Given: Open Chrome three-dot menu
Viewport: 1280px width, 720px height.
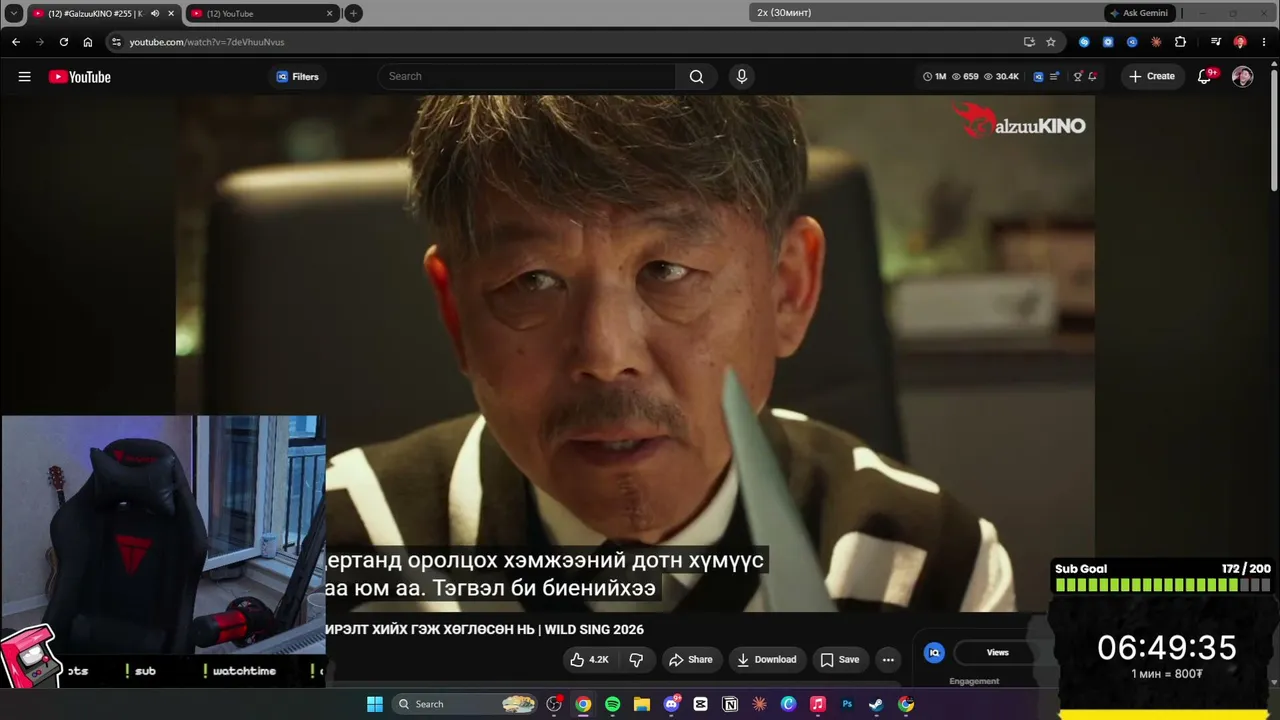Looking at the screenshot, I should 1263,42.
